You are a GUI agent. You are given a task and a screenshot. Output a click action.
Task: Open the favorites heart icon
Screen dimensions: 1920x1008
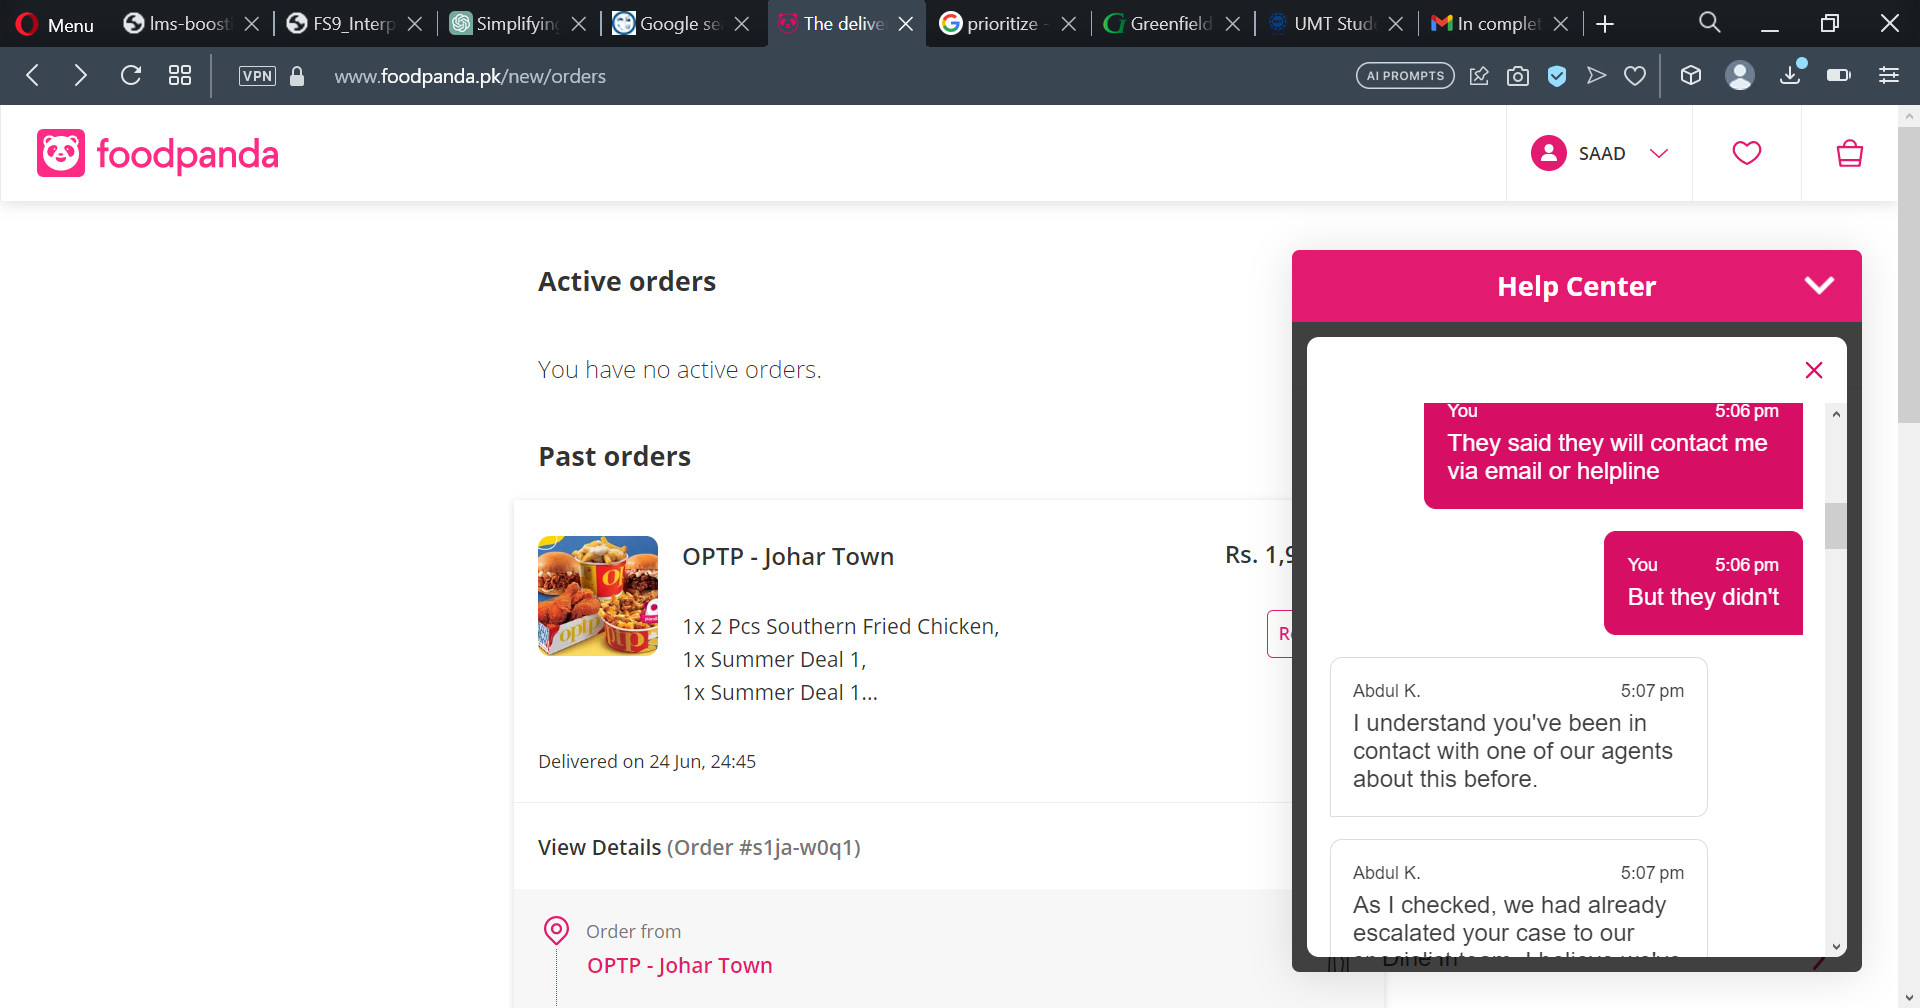[x=1746, y=152]
